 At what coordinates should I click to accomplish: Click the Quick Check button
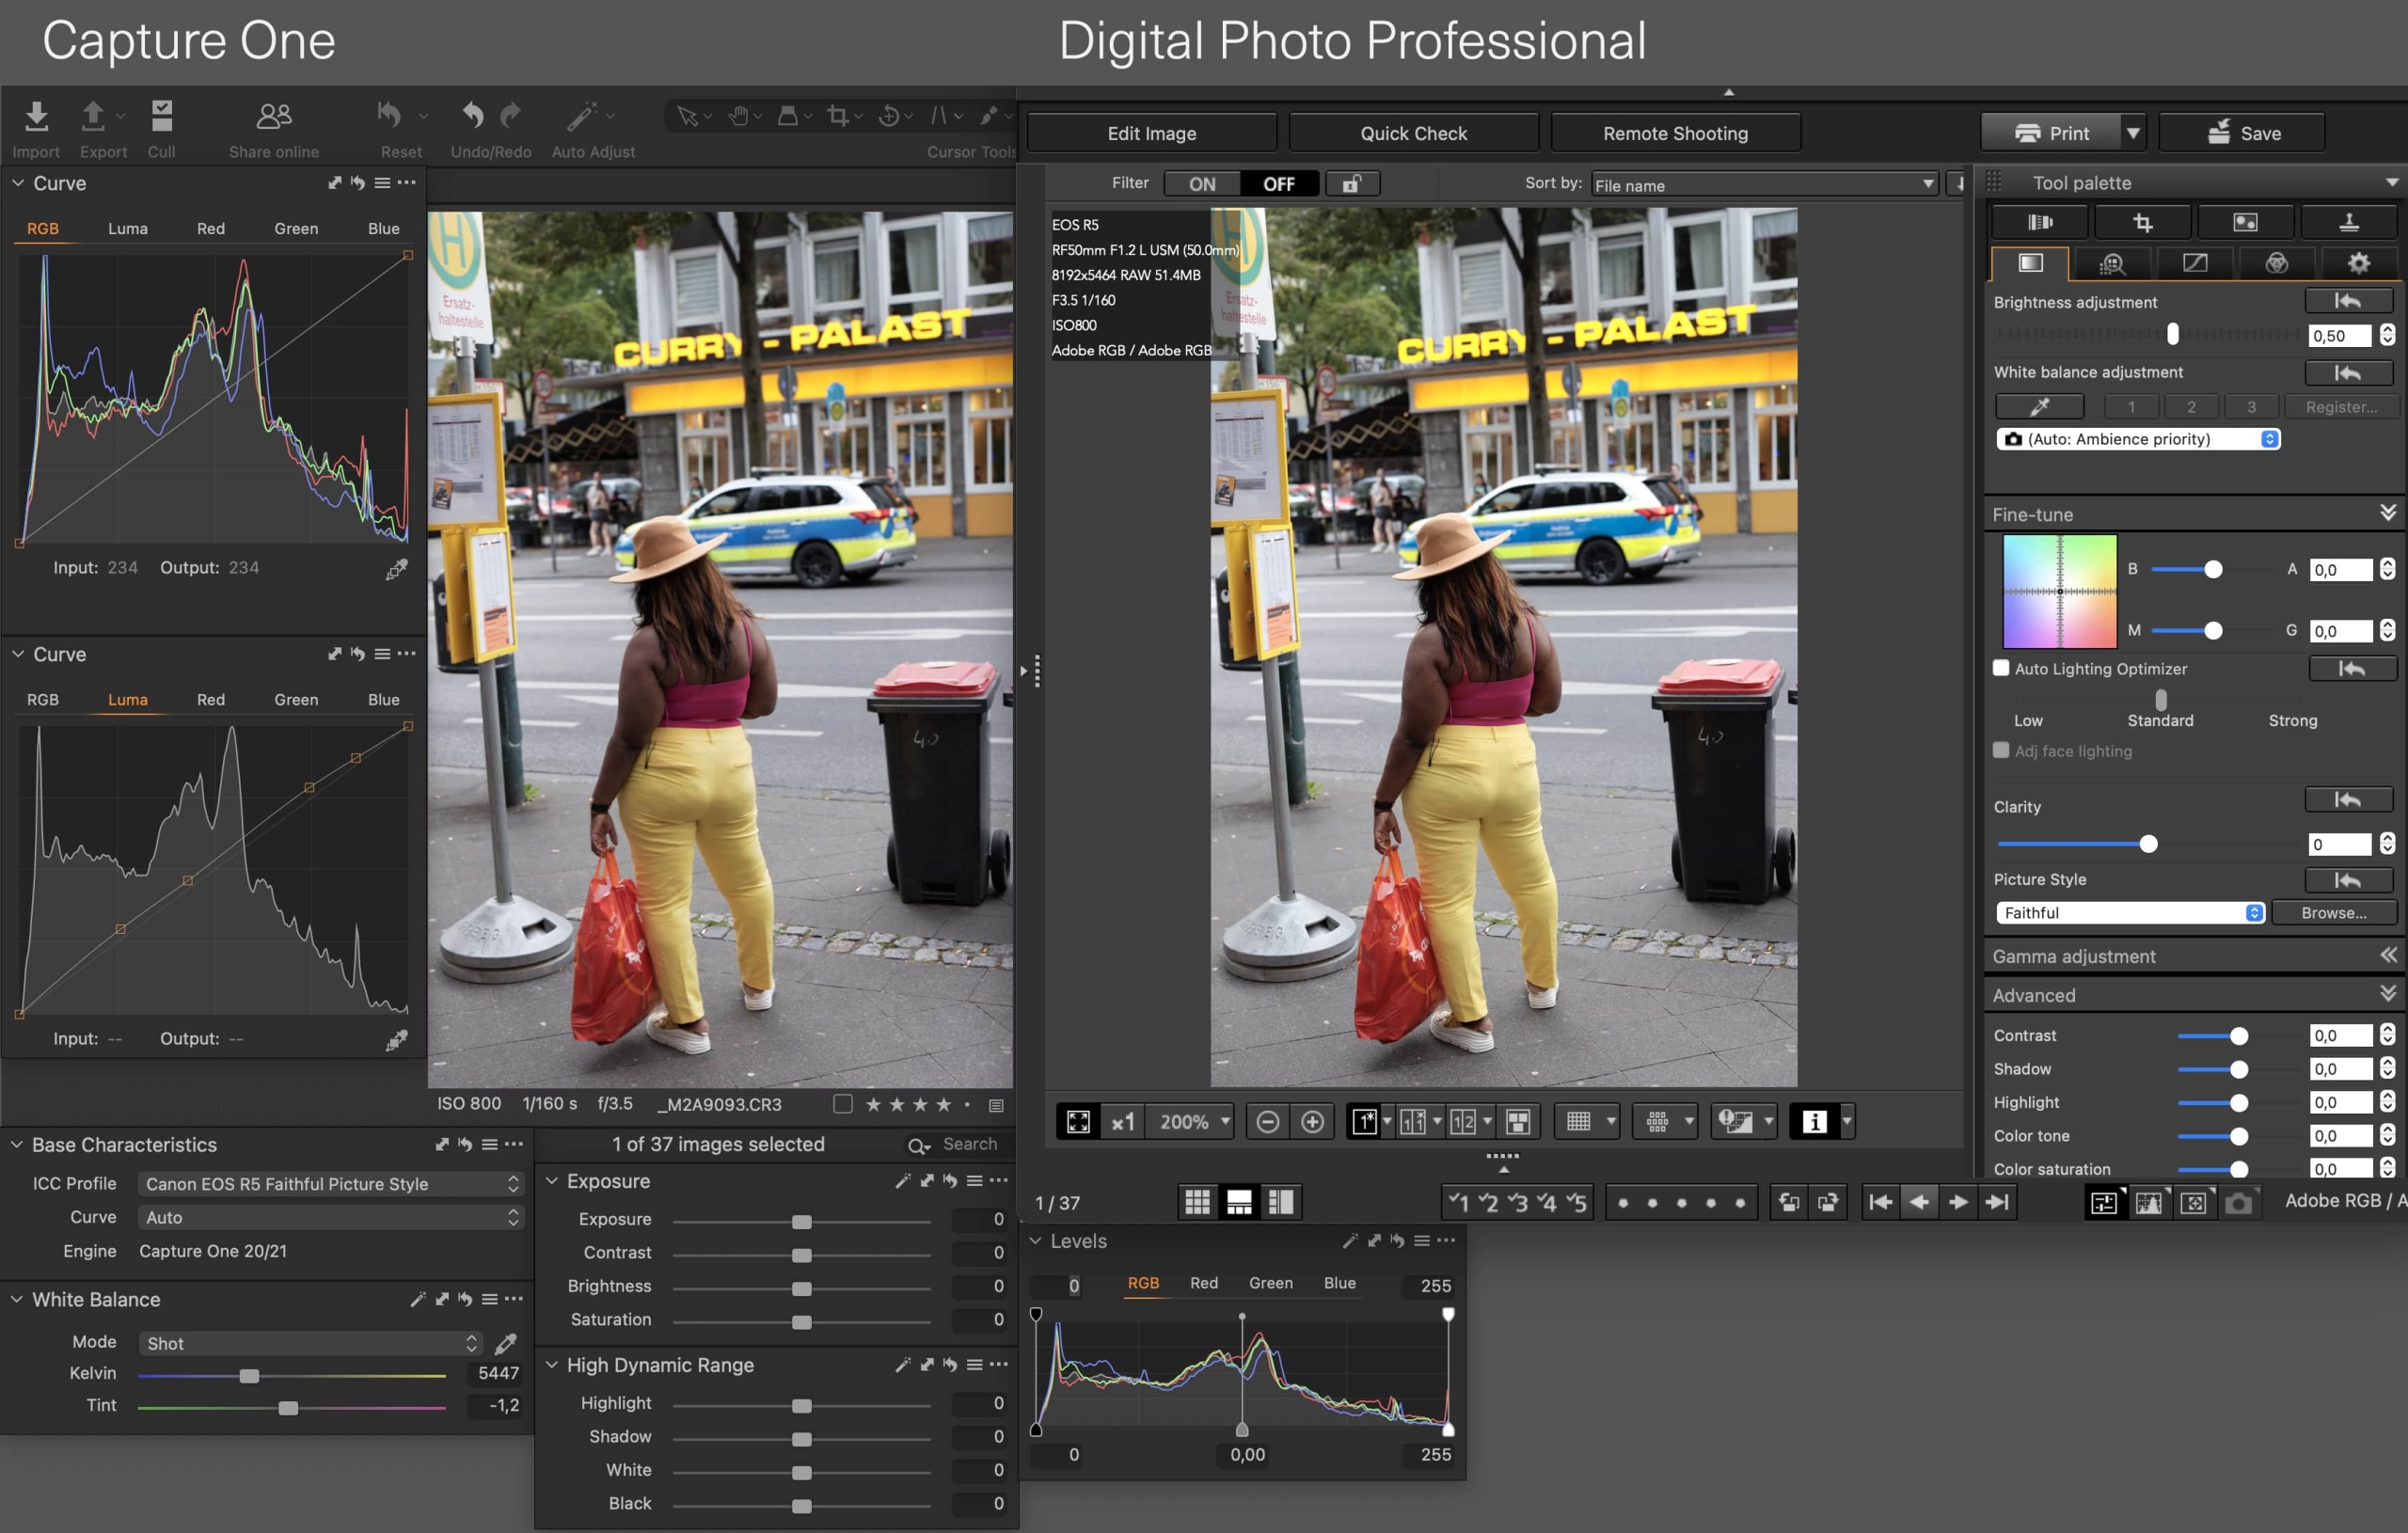[1413, 133]
